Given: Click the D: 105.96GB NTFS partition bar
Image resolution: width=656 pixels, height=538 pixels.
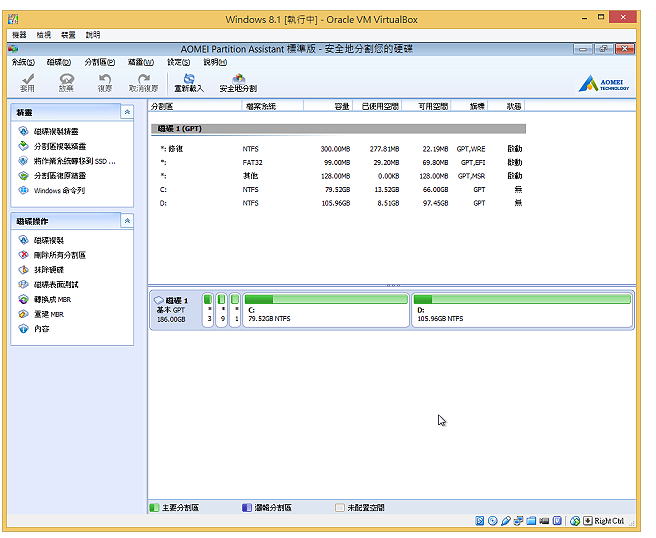Looking at the screenshot, I should [522, 310].
